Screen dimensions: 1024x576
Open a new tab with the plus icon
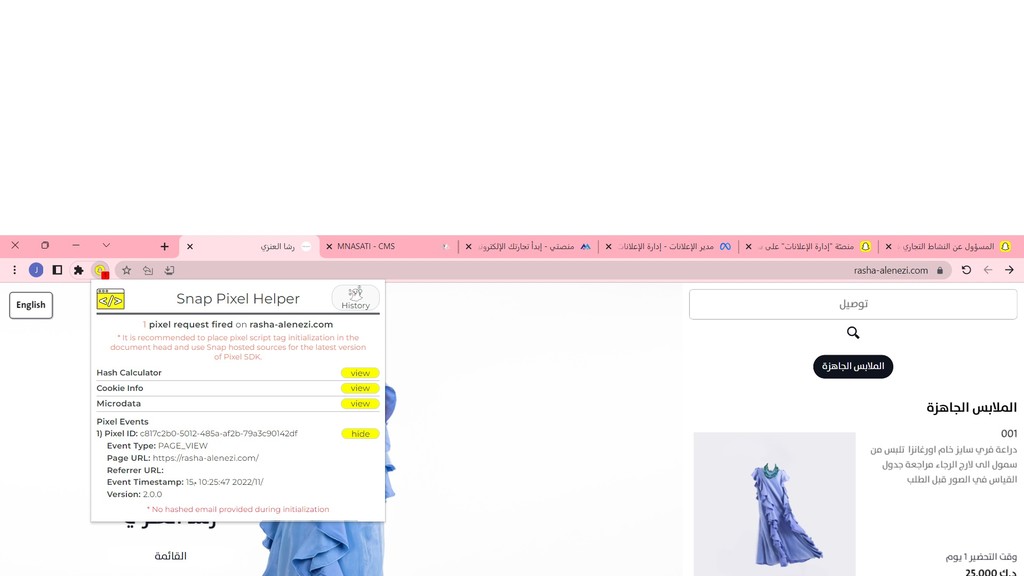tap(165, 246)
